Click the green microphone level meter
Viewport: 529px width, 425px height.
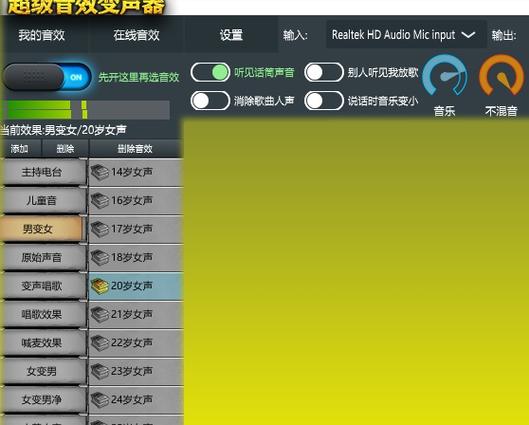click(x=86, y=110)
